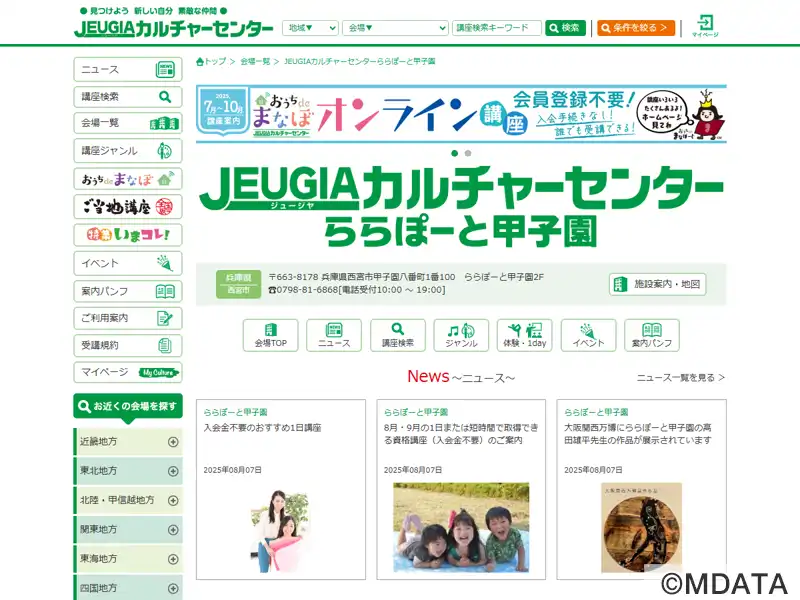The width and height of the screenshot is (800, 600).
Task: Click the JEUGIA Culture Center header logo
Action: [x=173, y=29]
